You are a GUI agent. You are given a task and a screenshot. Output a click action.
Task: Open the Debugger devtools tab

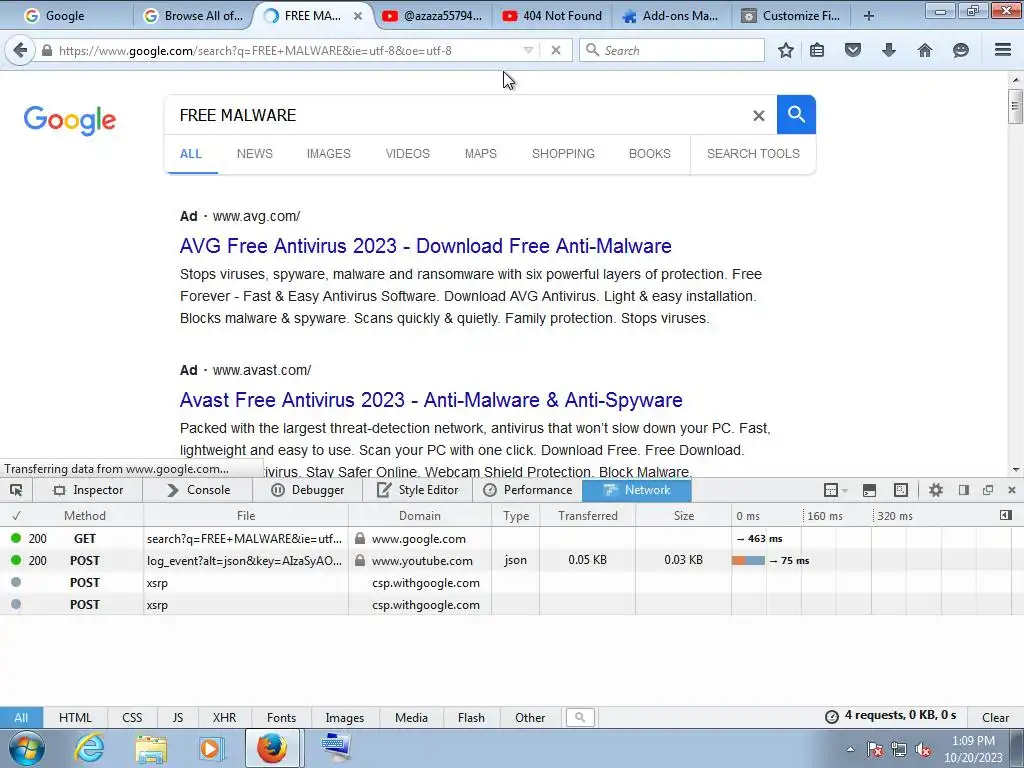click(308, 490)
